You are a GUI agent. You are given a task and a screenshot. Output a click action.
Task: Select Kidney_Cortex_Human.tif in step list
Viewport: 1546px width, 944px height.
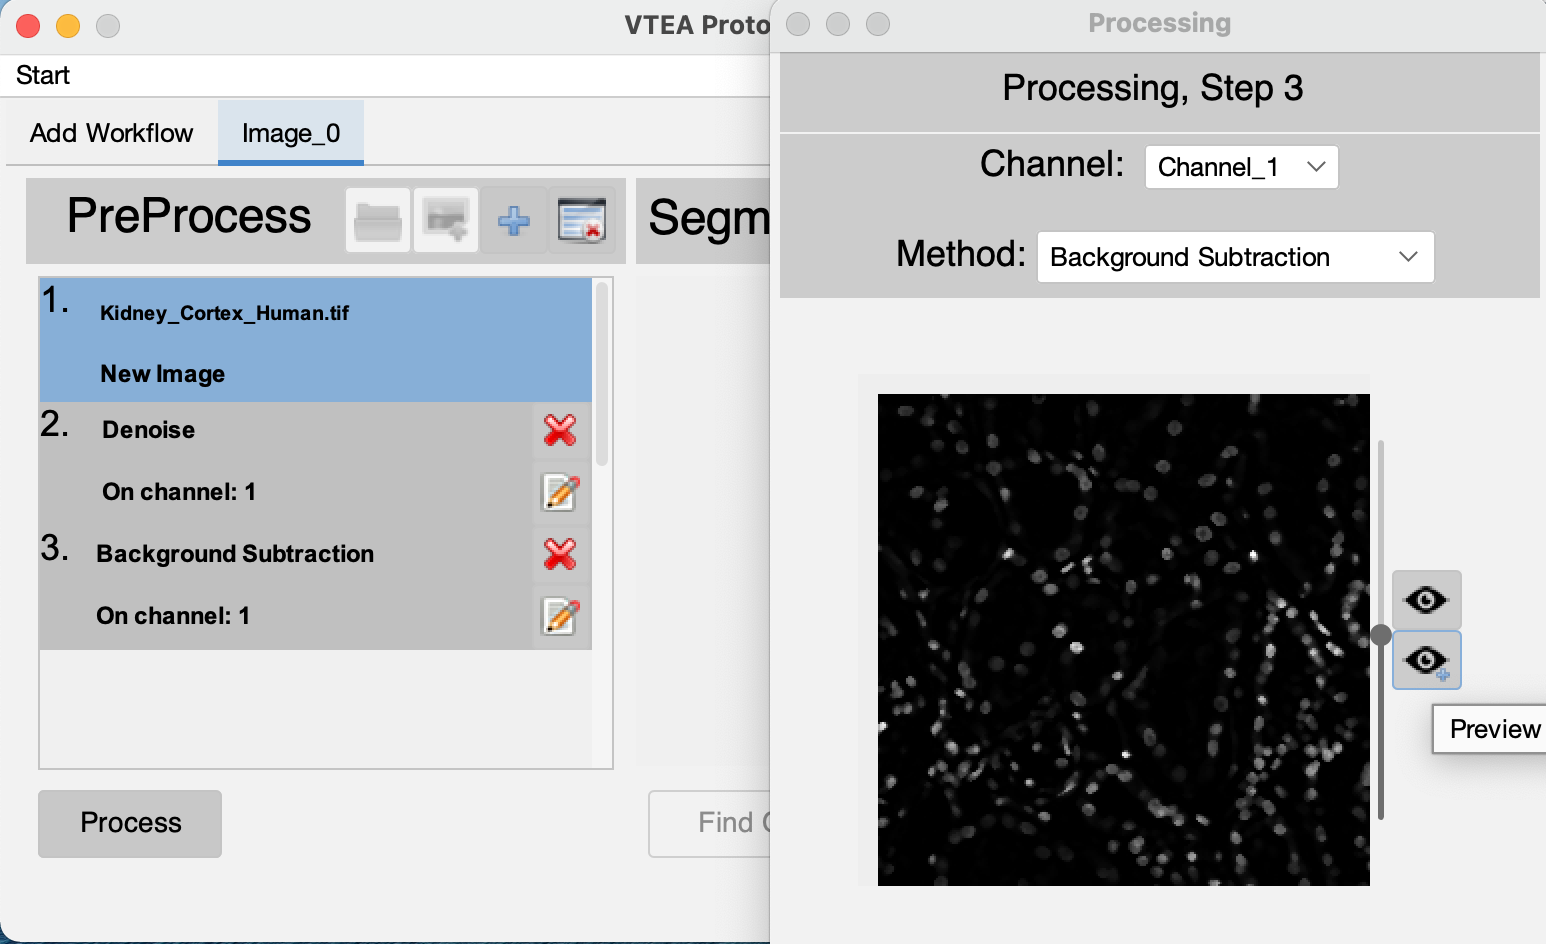tap(224, 313)
